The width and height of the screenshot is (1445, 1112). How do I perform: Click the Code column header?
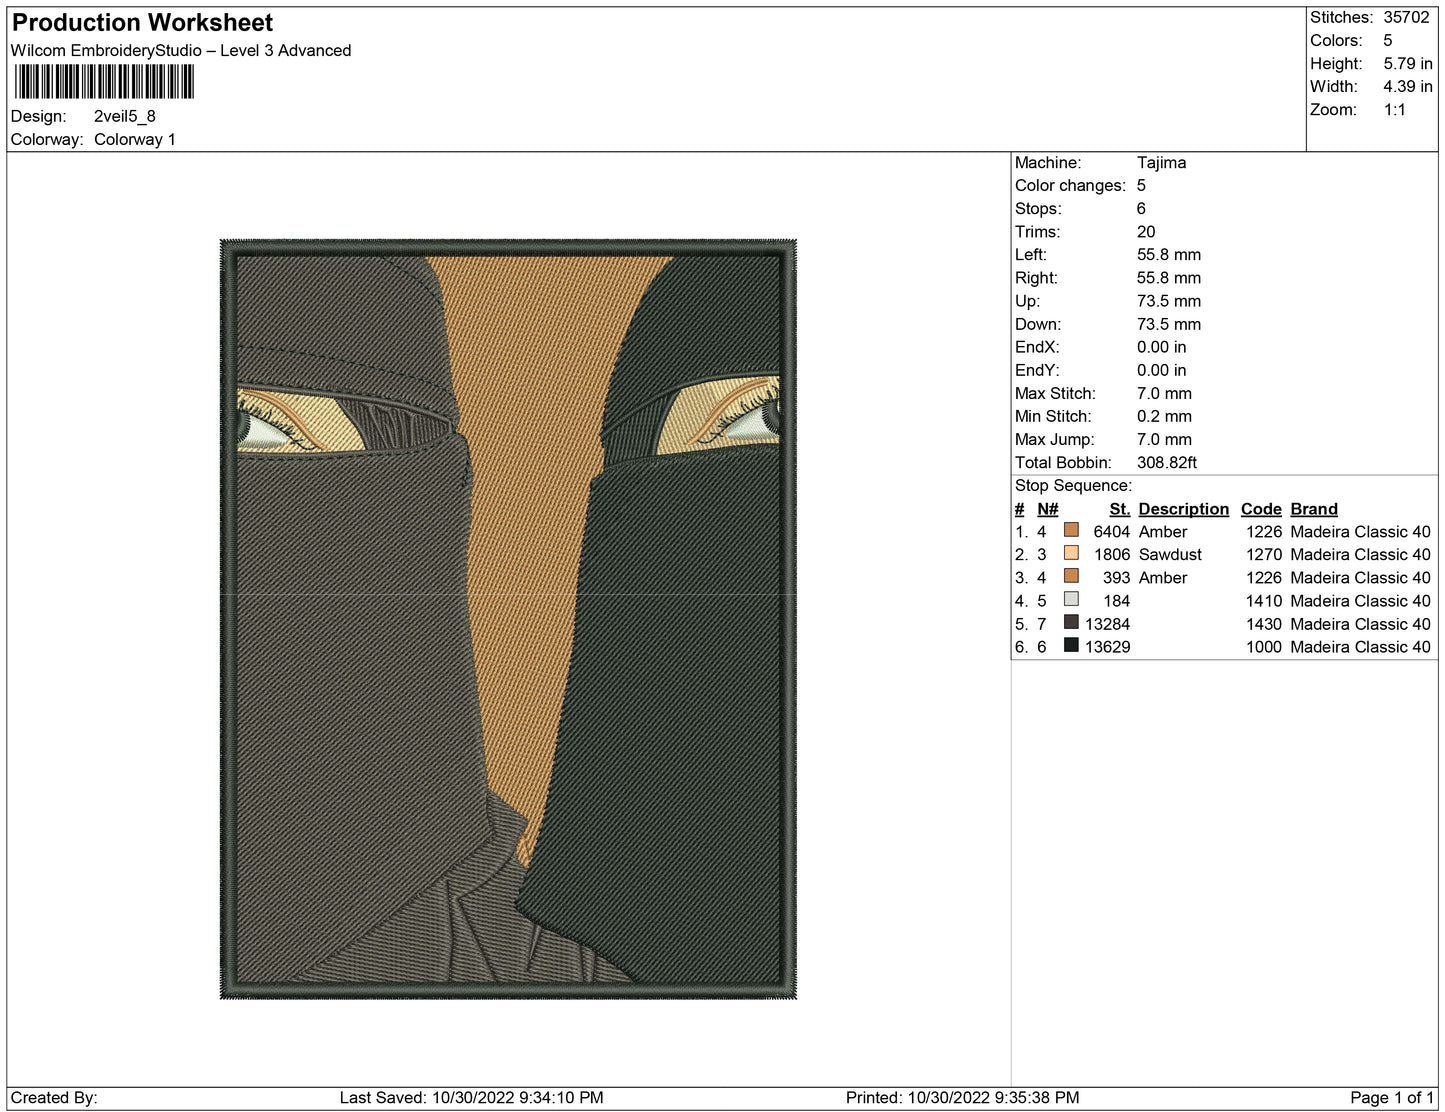(1260, 509)
